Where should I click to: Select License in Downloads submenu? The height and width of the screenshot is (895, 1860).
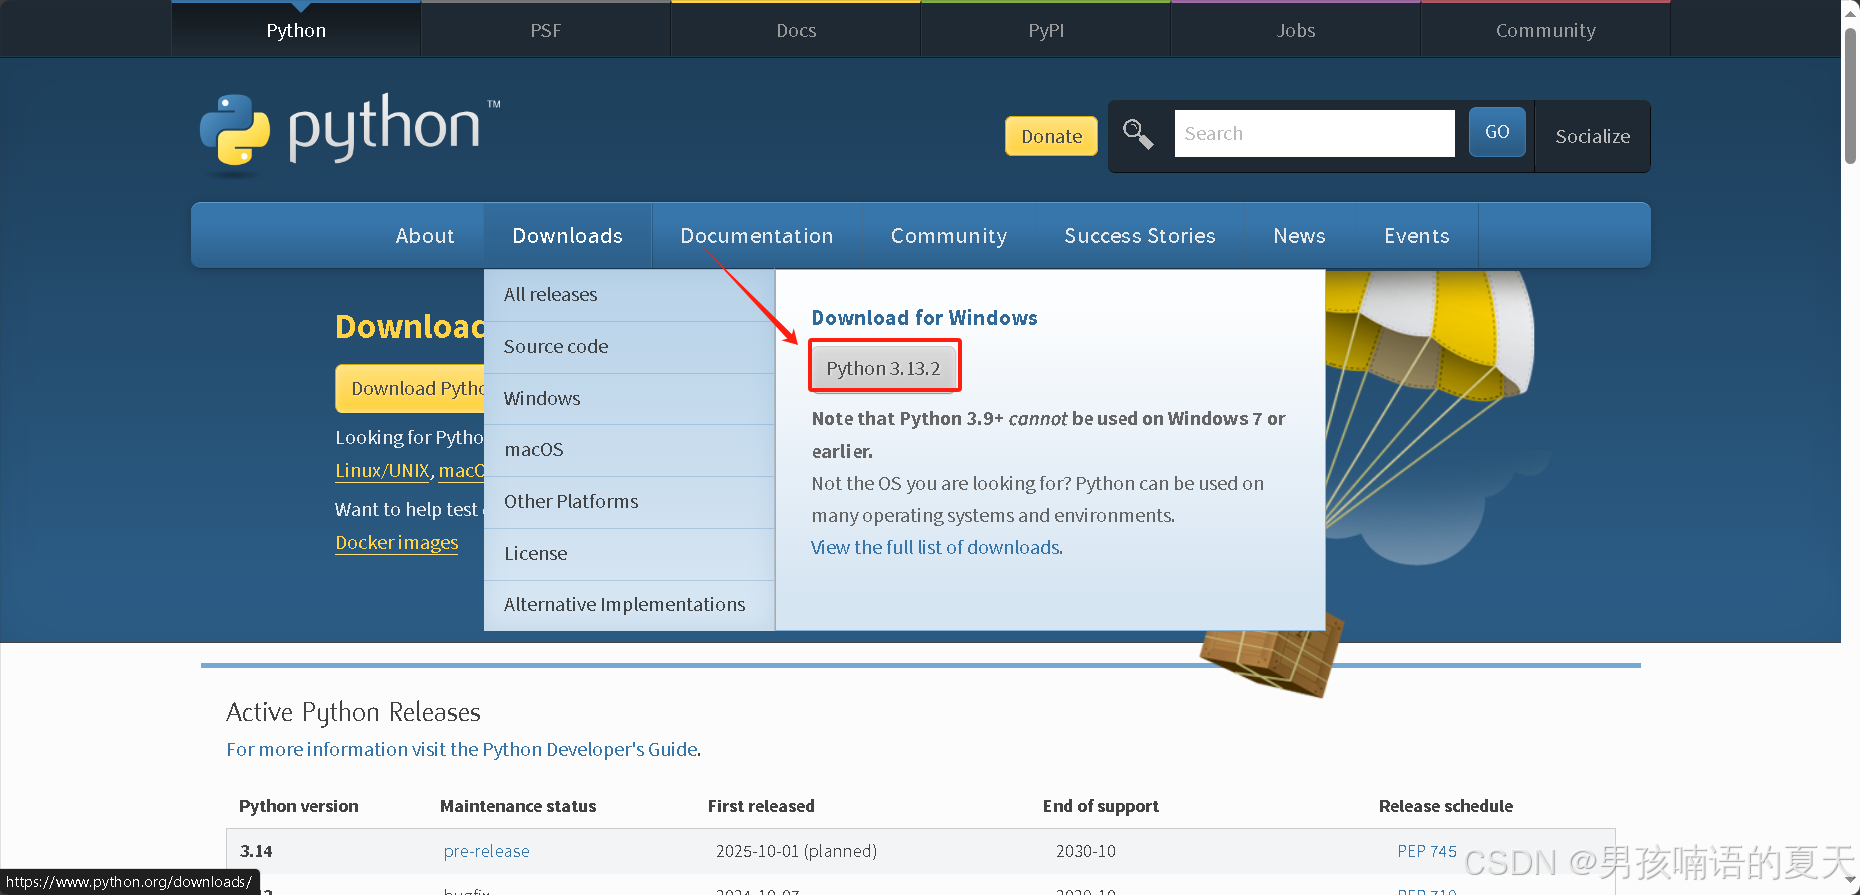pyautogui.click(x=629, y=554)
